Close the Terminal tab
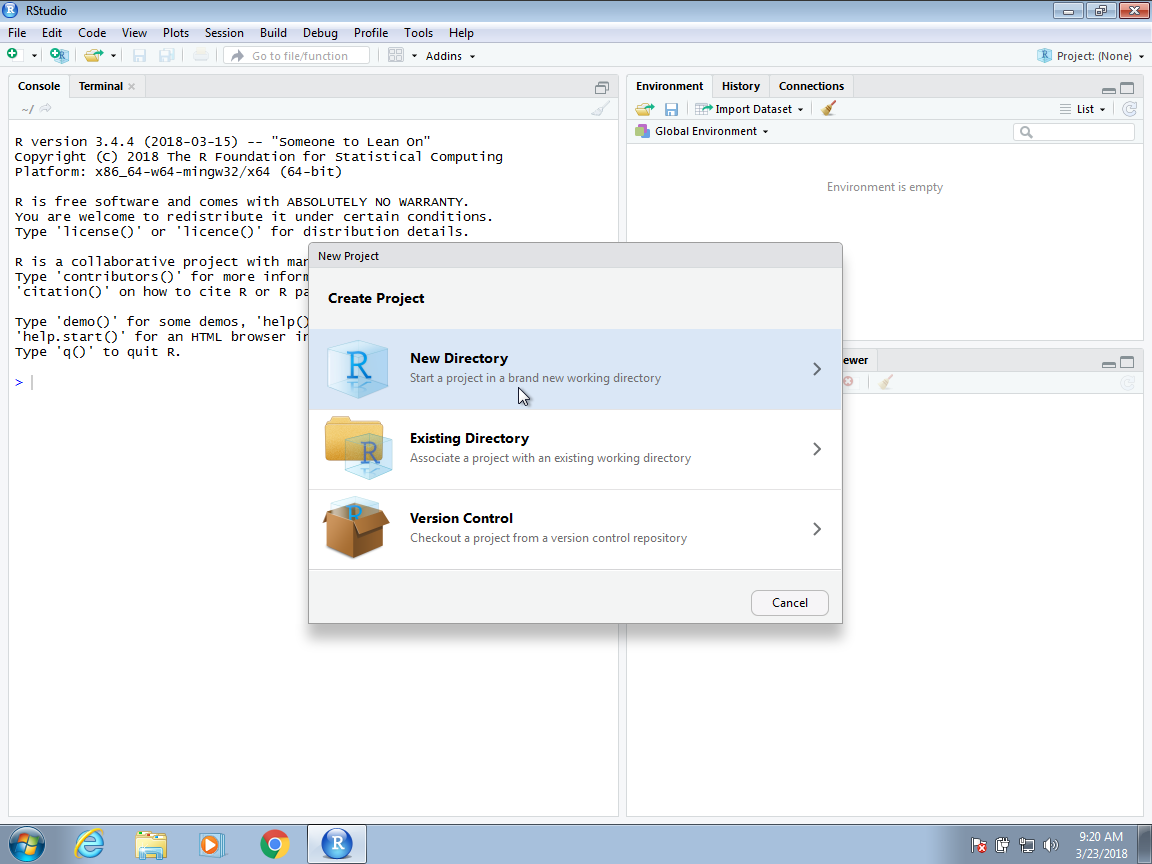 click(x=132, y=87)
